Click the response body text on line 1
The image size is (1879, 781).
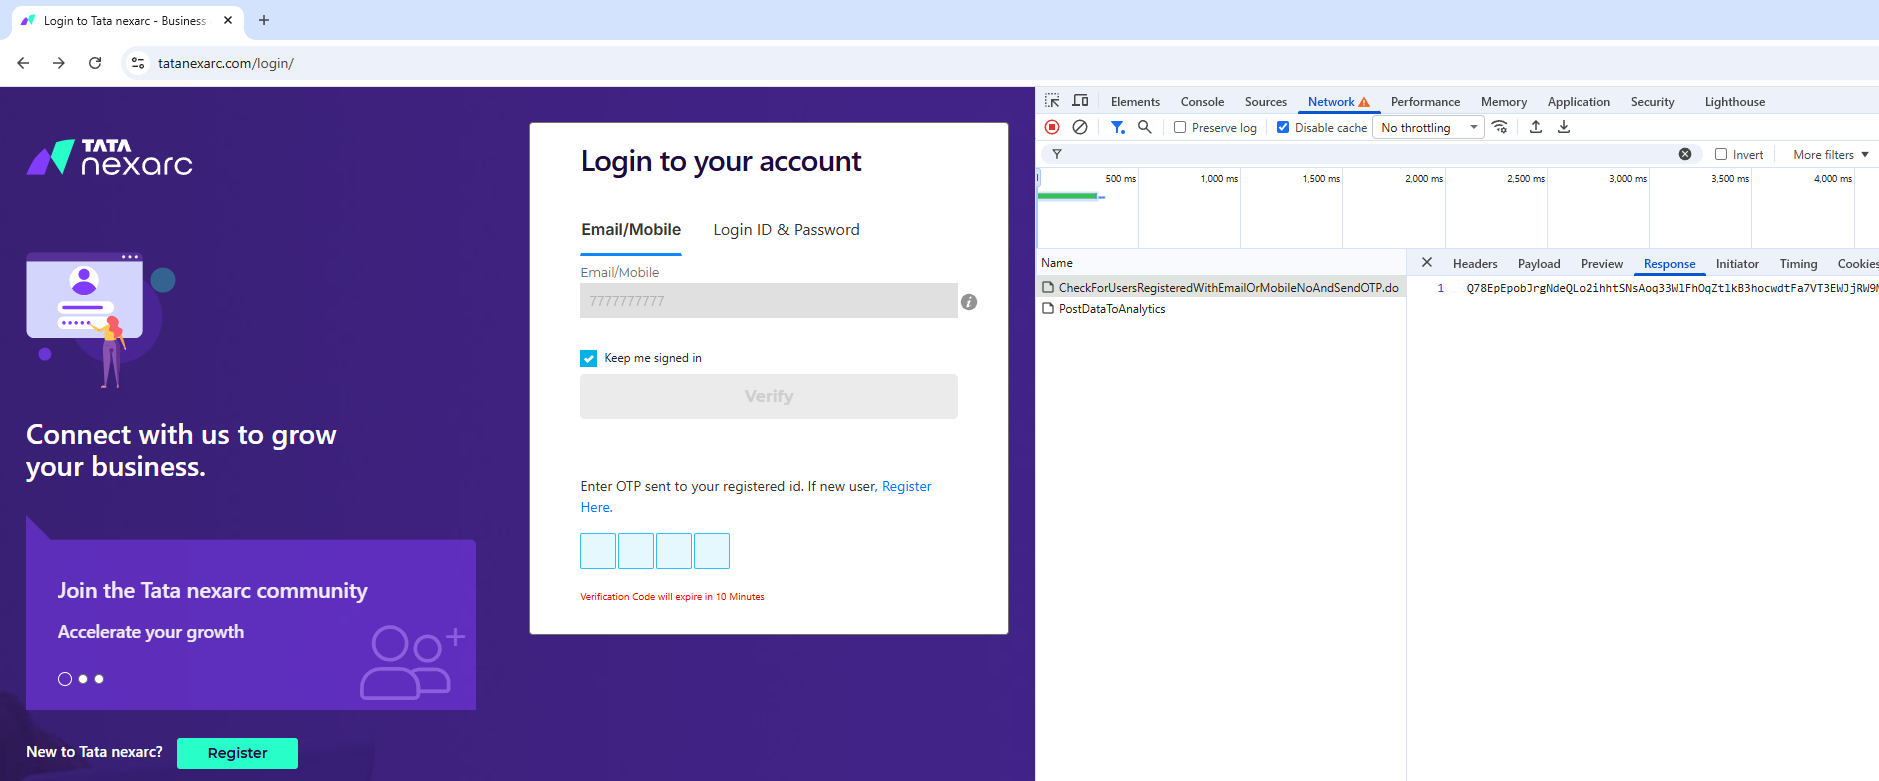coord(1672,288)
